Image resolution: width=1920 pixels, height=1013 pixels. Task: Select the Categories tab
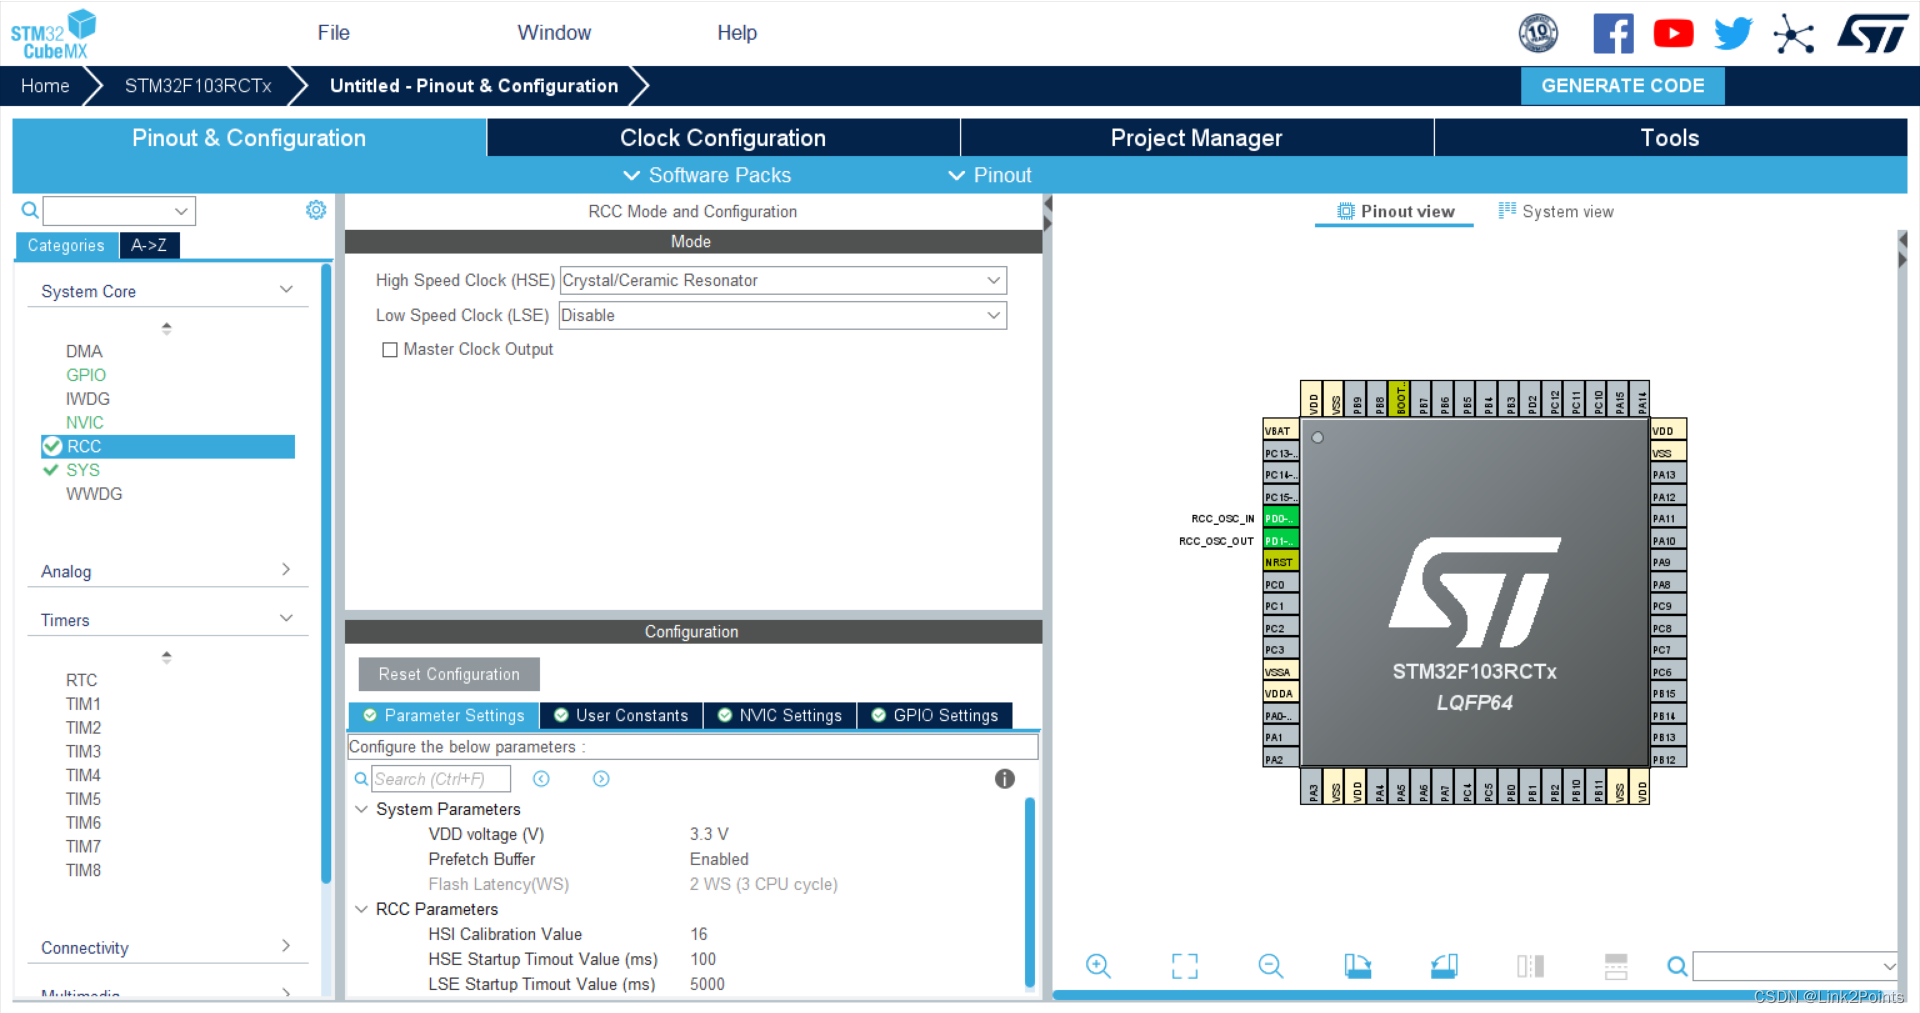pyautogui.click(x=66, y=245)
